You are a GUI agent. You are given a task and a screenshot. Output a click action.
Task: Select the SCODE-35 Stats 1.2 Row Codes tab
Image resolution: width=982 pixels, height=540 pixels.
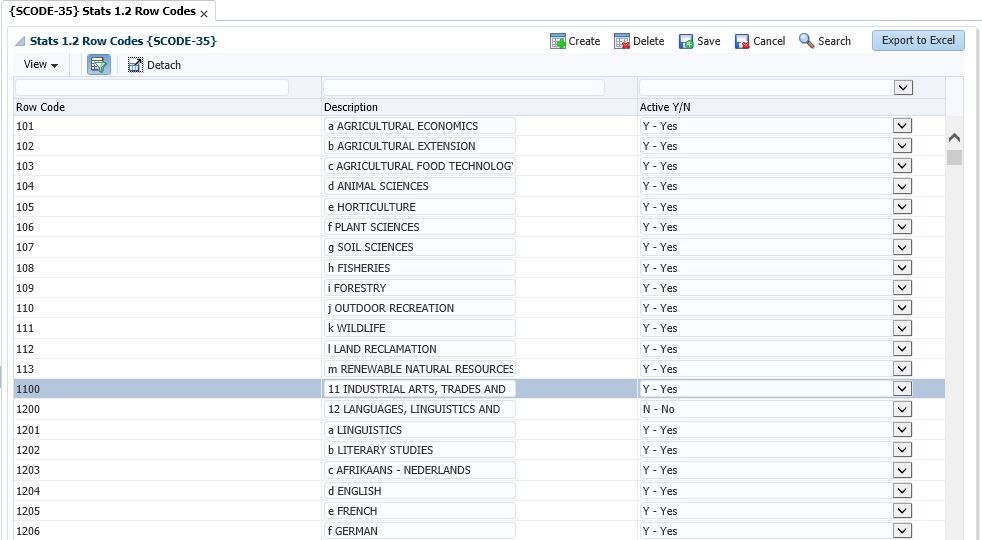102,12
